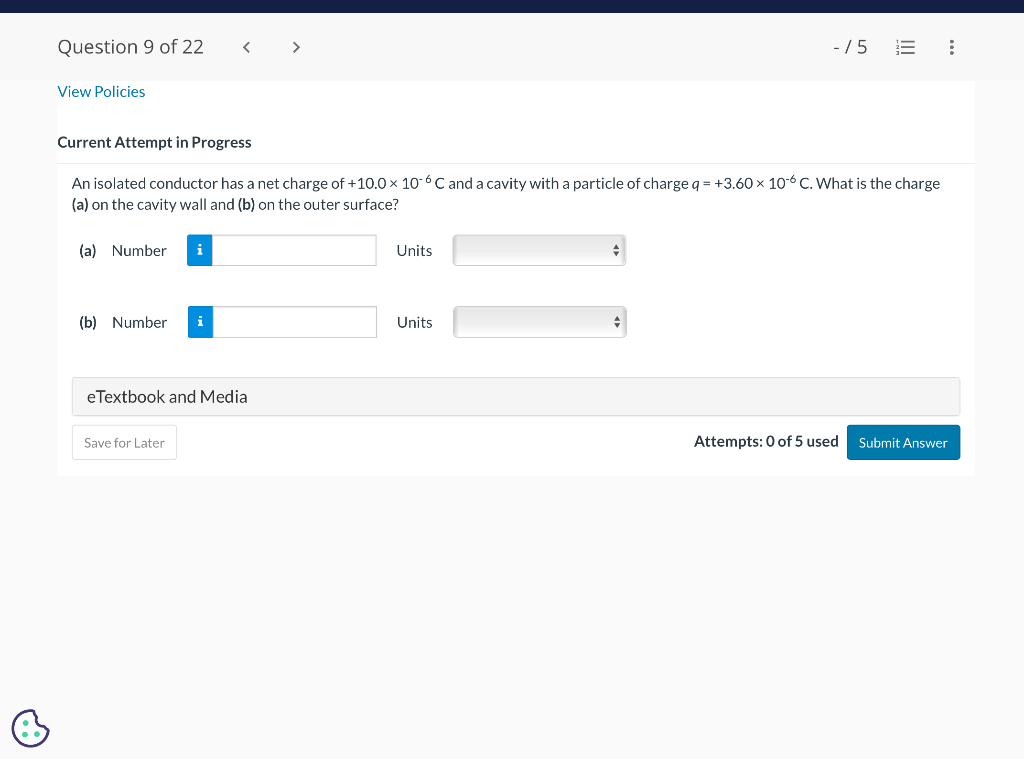1024x759 pixels.
Task: Open the cookie preferences icon
Action: [30, 728]
